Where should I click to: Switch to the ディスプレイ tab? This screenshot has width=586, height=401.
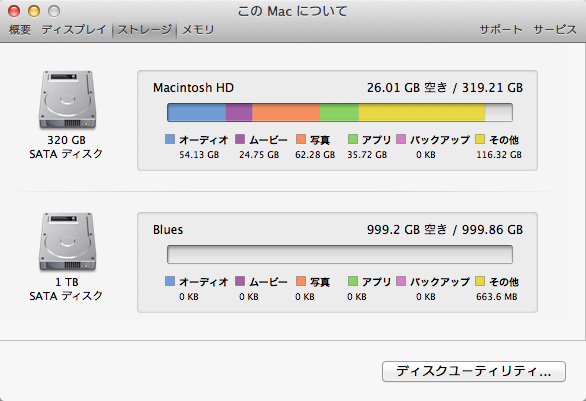74,30
